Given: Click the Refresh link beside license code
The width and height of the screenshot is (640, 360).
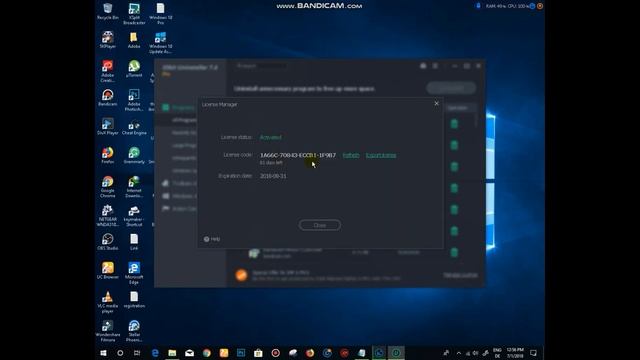Looking at the screenshot, I should (x=351, y=155).
